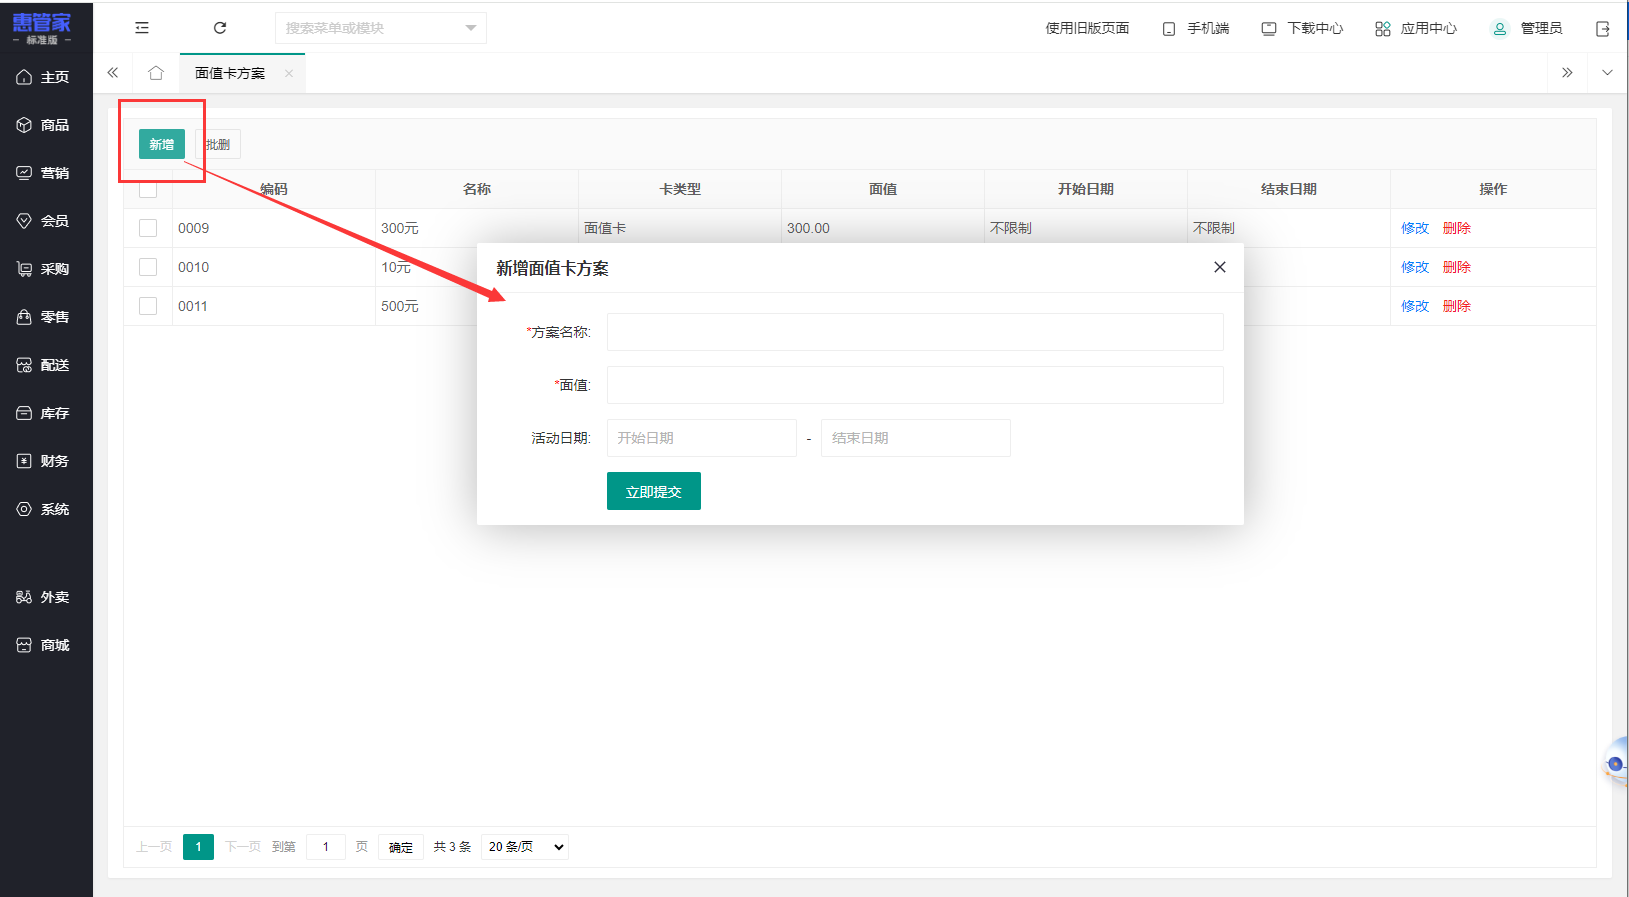Click the 确定 pagination confirm button
Viewport: 1629px width, 897px height.
(x=401, y=847)
